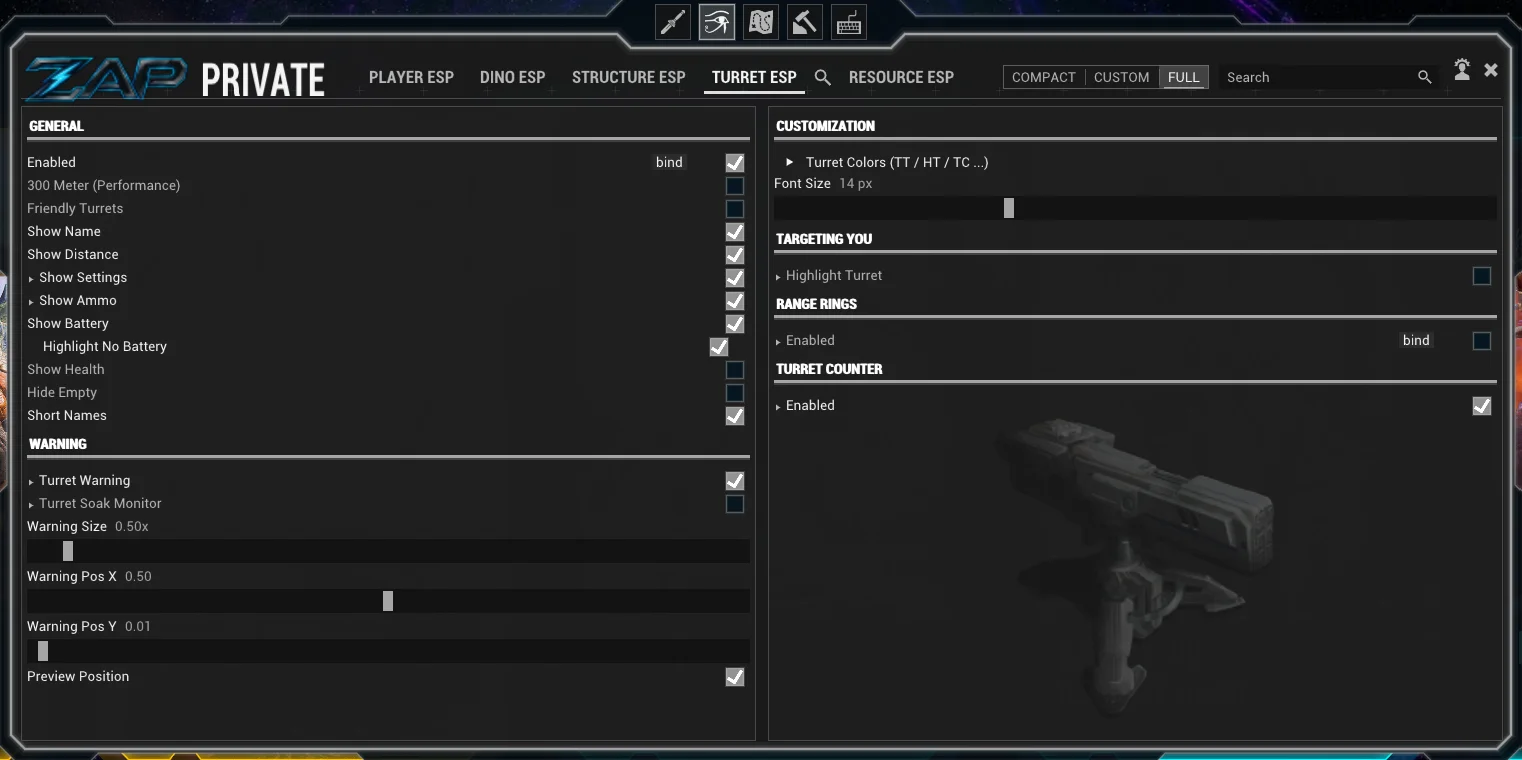This screenshot has width=1522, height=760.
Task: Select the Turret ESP tab
Action: (754, 77)
